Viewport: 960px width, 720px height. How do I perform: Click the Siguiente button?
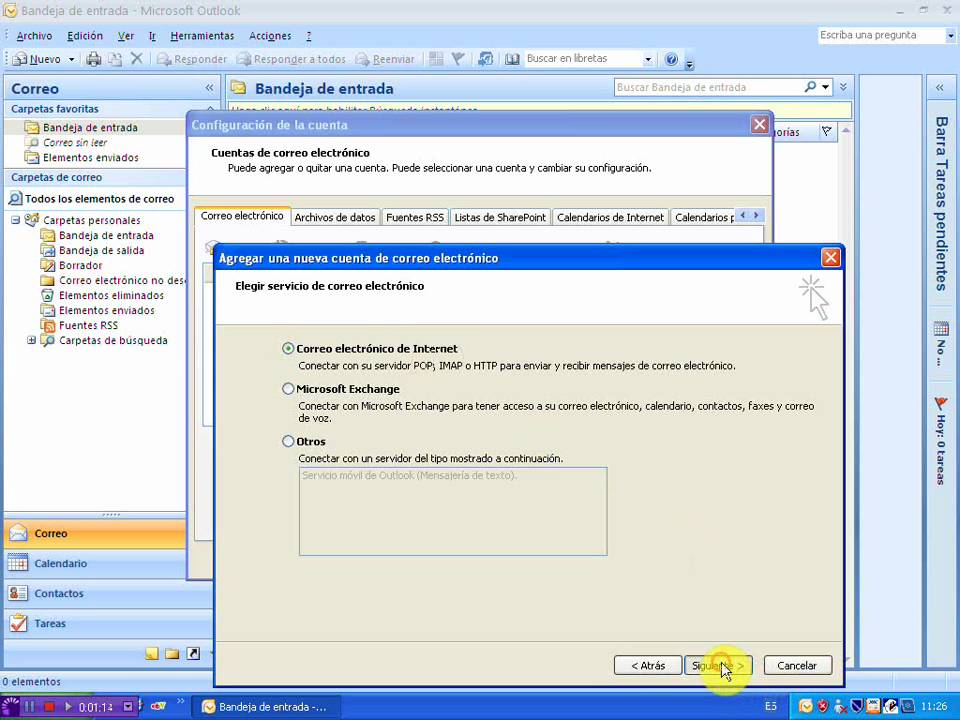point(718,666)
